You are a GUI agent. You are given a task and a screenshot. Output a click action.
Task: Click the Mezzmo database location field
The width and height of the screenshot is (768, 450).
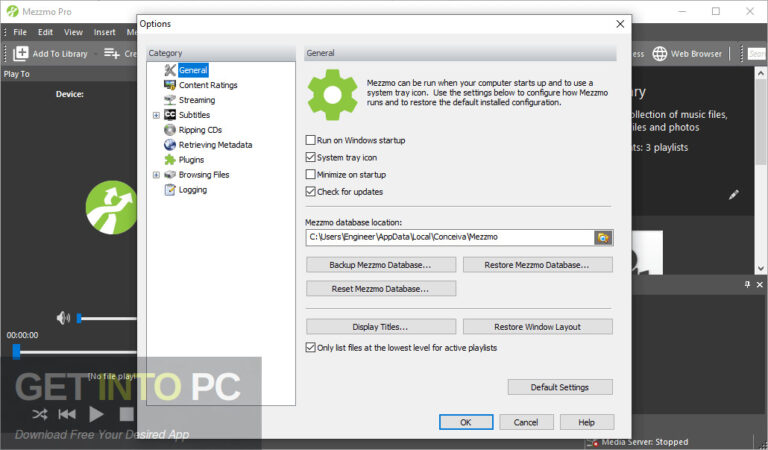pos(450,237)
